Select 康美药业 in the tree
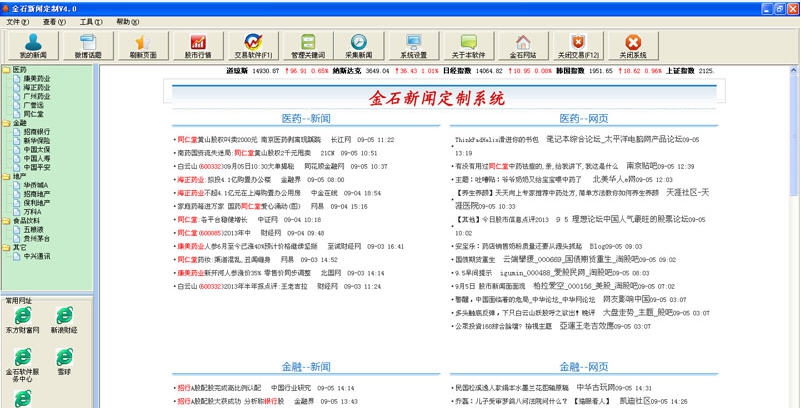801x408 pixels. pos(37,79)
